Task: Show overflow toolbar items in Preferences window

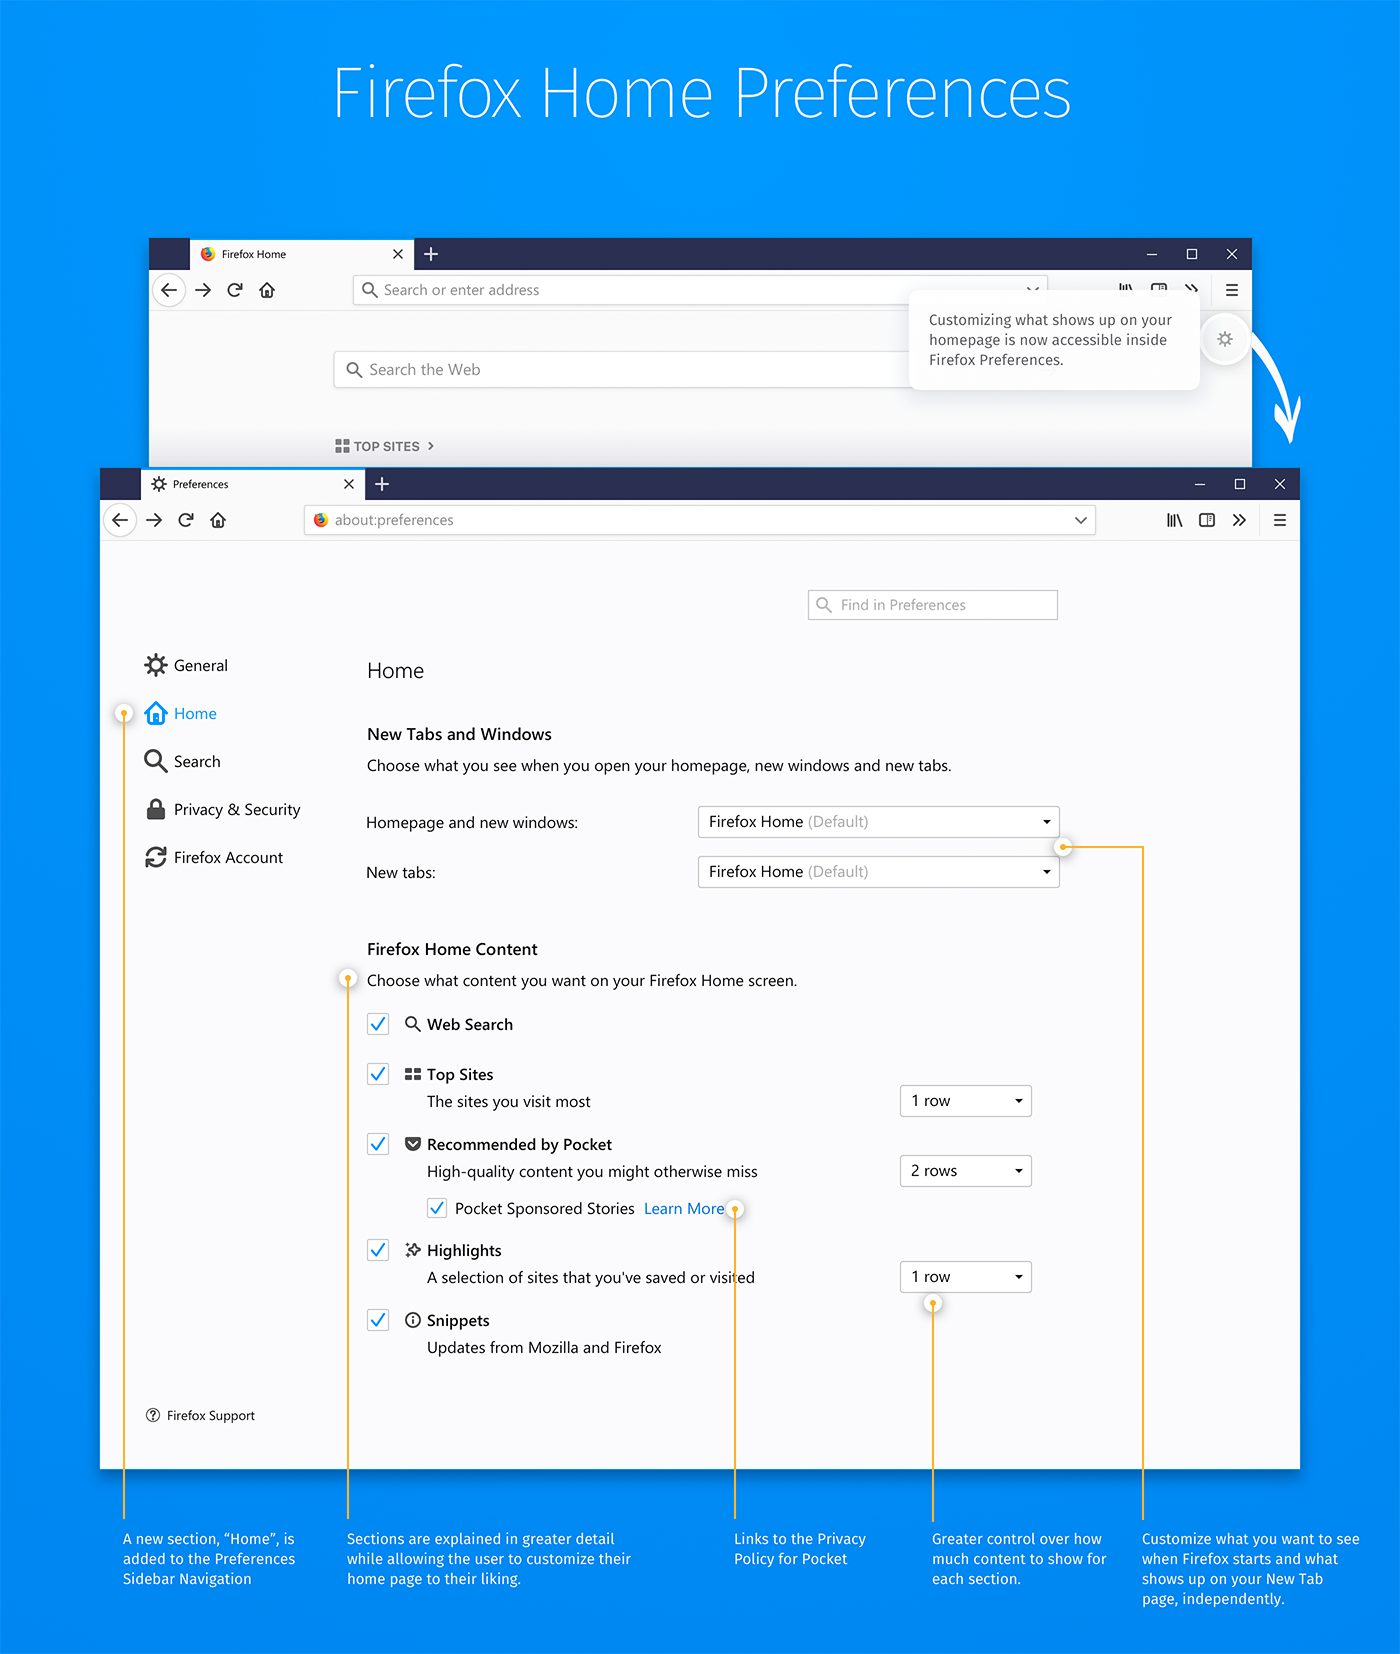Action: tap(1239, 520)
